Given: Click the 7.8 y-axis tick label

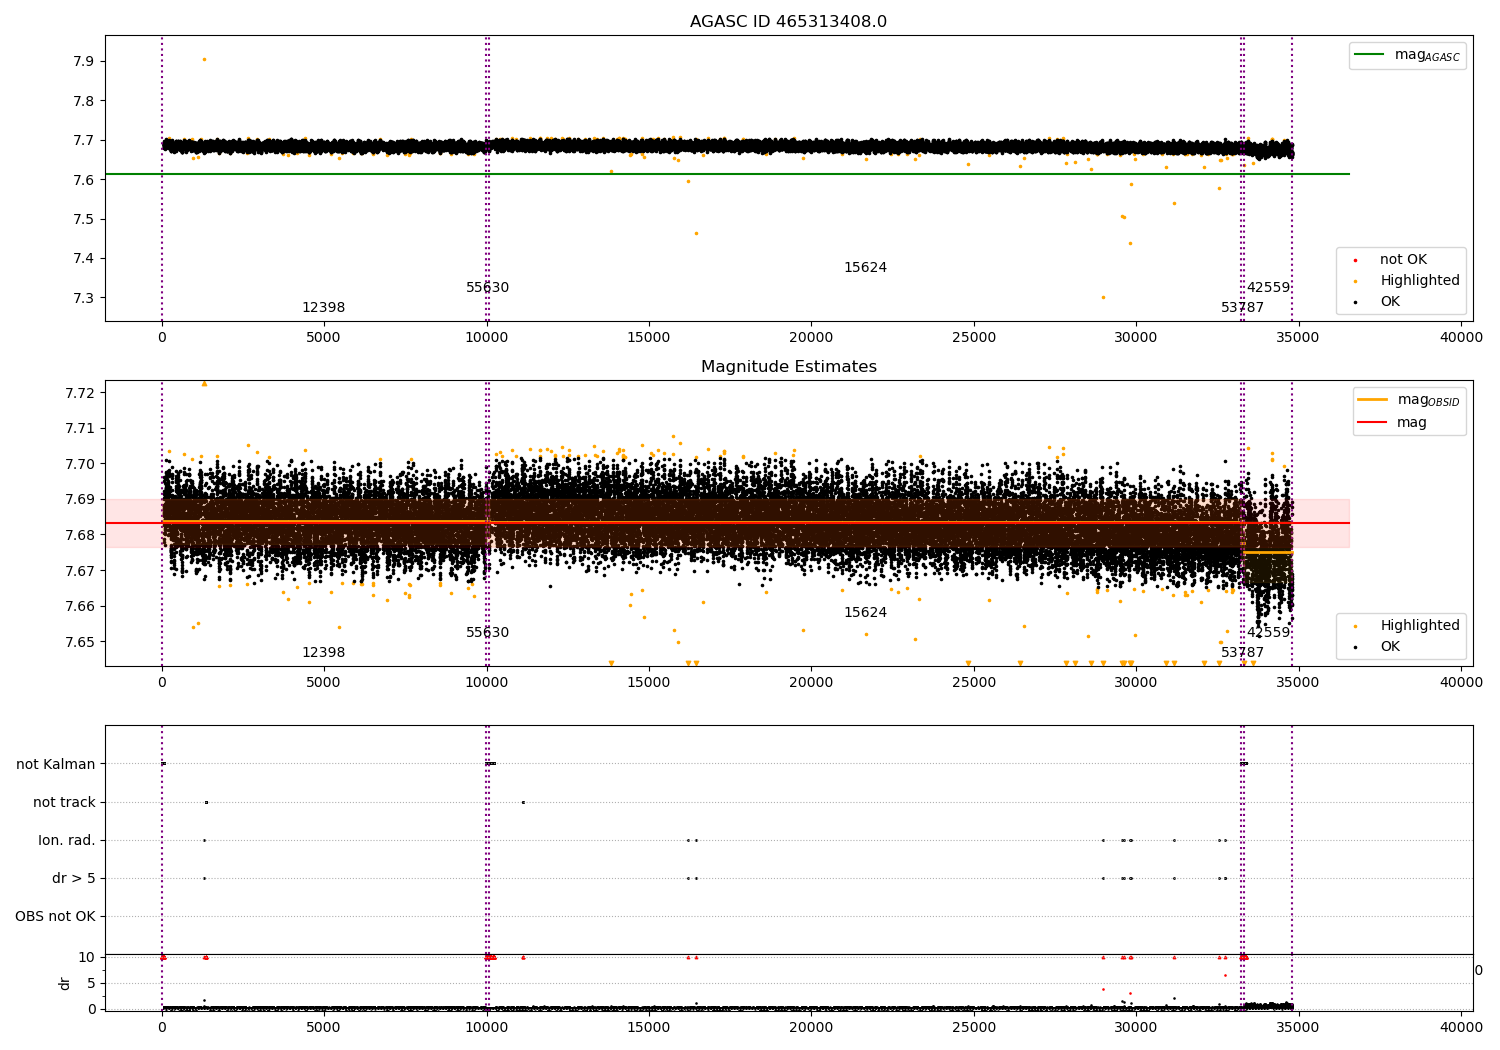Looking at the screenshot, I should point(84,101).
